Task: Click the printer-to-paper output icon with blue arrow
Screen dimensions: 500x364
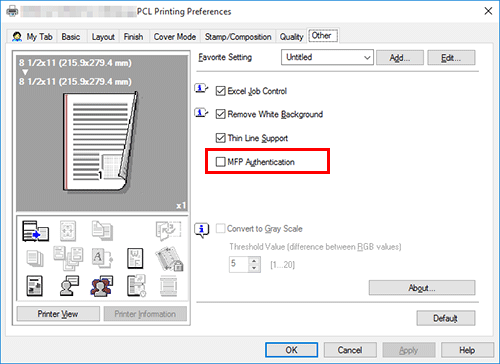Action: pyautogui.click(x=36, y=231)
